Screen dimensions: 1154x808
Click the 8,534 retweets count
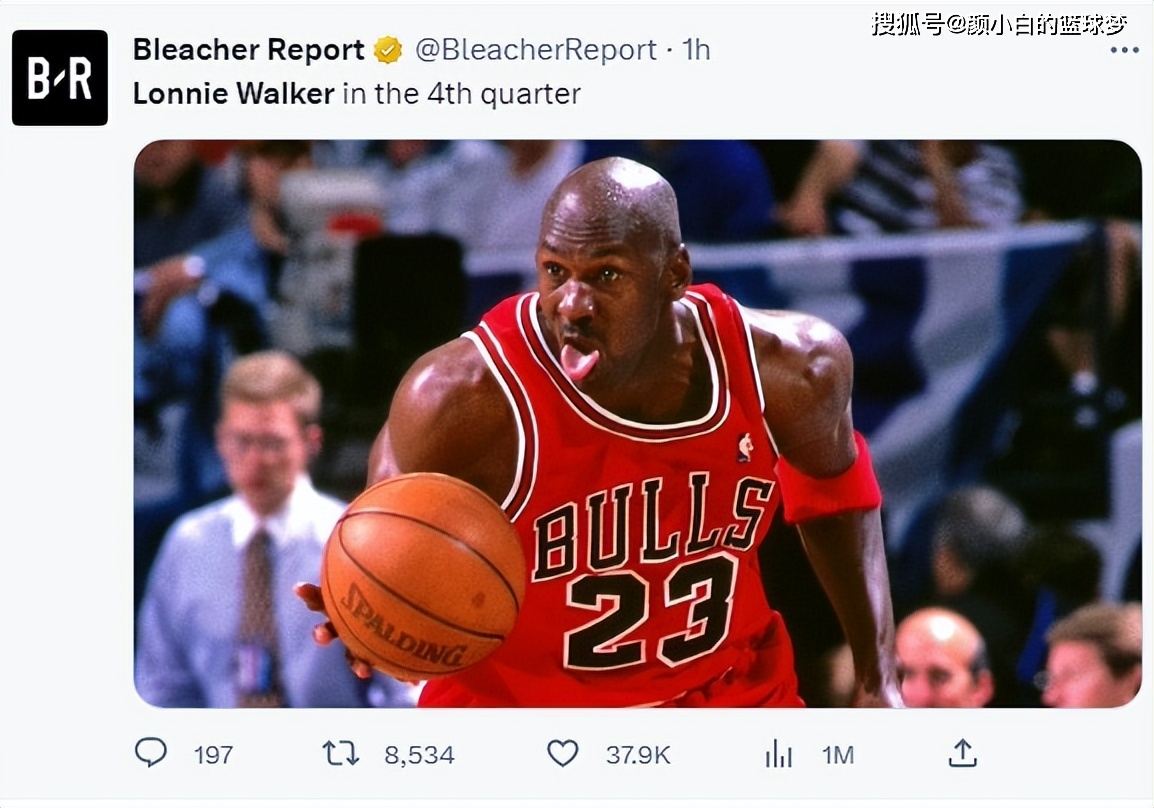(x=420, y=755)
